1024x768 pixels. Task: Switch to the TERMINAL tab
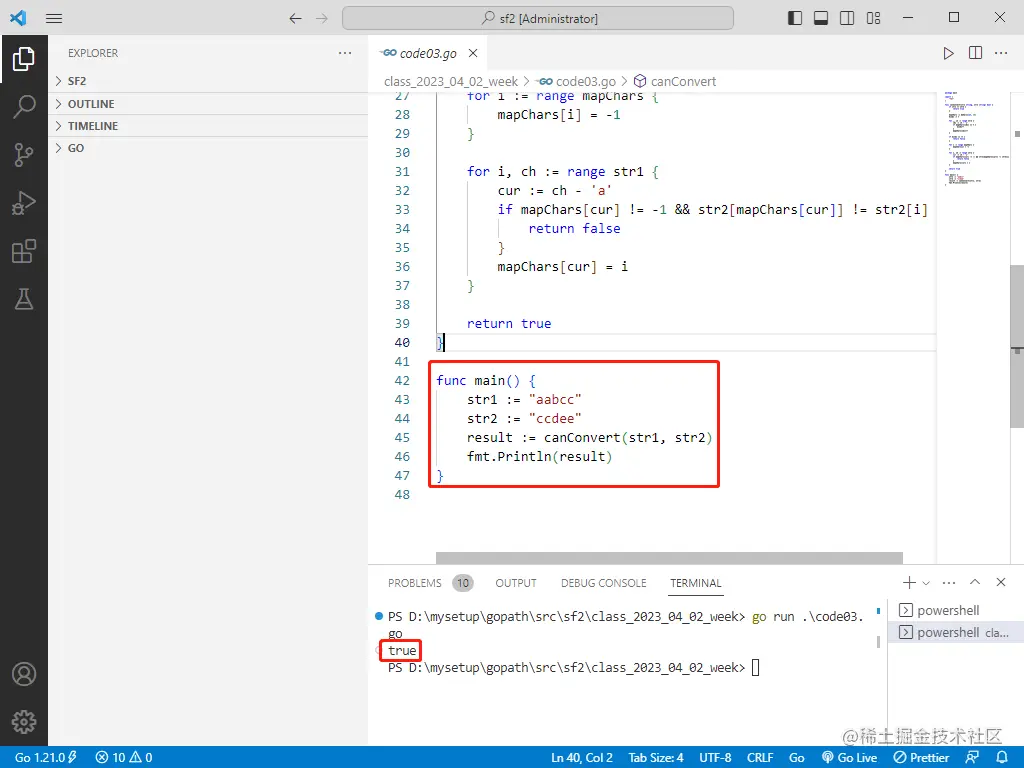point(696,583)
